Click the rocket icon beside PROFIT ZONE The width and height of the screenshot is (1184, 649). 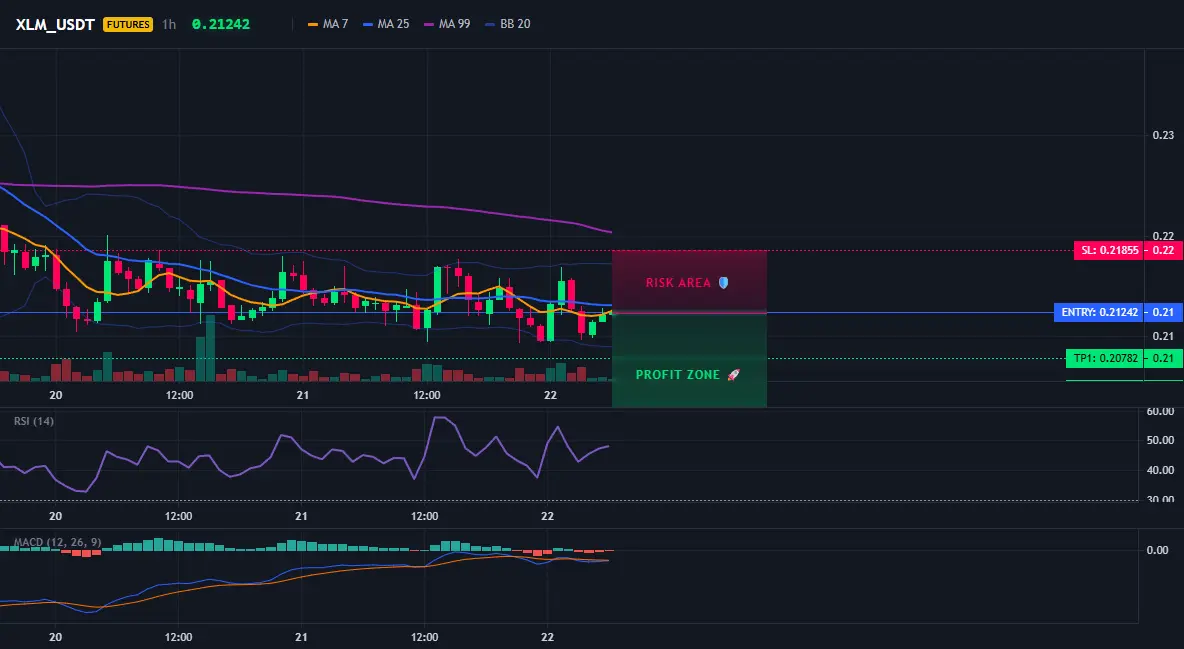[x=733, y=375]
